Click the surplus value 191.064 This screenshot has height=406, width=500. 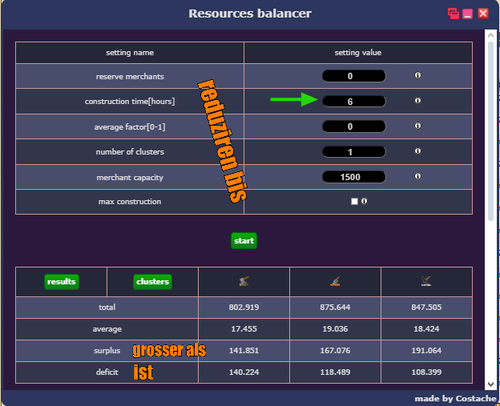coord(426,351)
